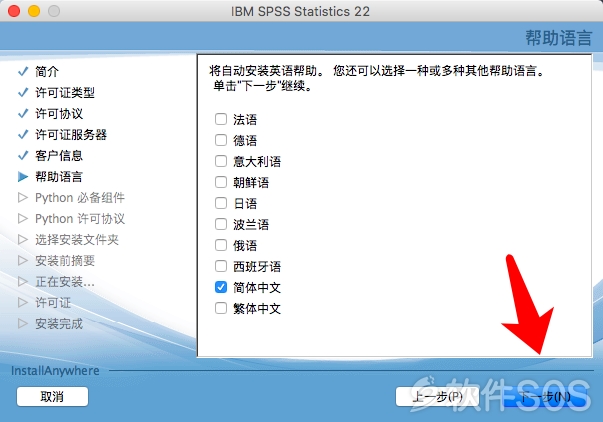Image resolution: width=603 pixels, height=422 pixels.
Task: Enable 朝鲜语 help language
Action: tap(221, 182)
